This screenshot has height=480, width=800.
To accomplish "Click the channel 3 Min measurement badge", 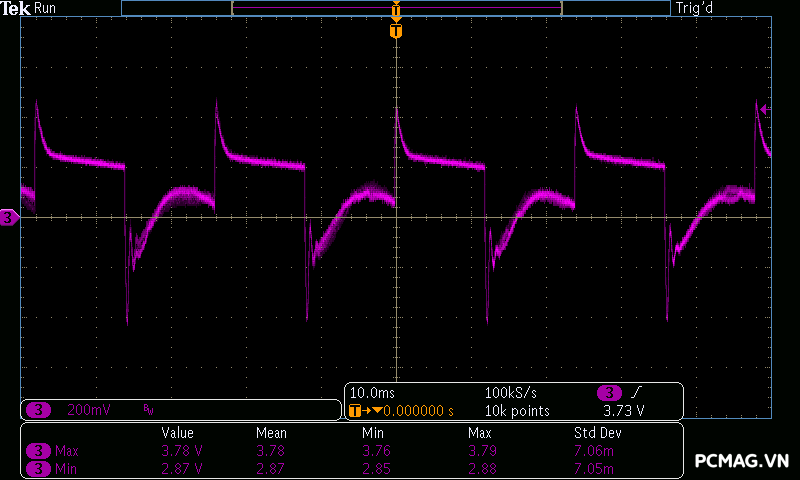I will coord(38,467).
